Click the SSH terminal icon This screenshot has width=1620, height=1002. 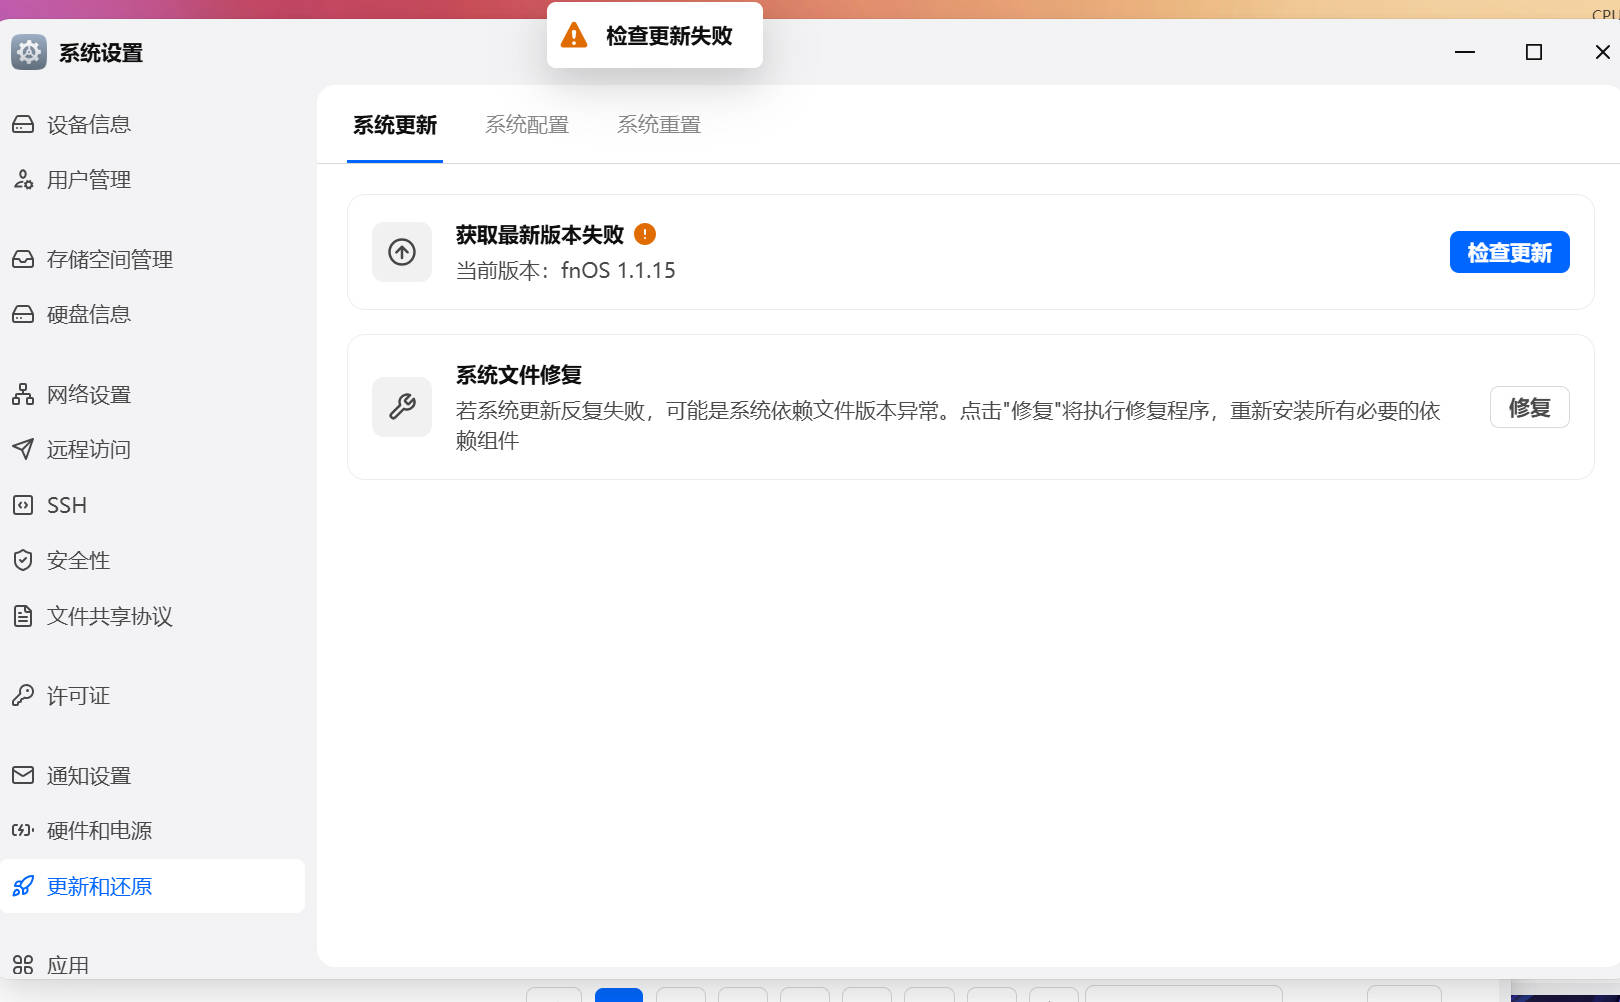coord(23,505)
